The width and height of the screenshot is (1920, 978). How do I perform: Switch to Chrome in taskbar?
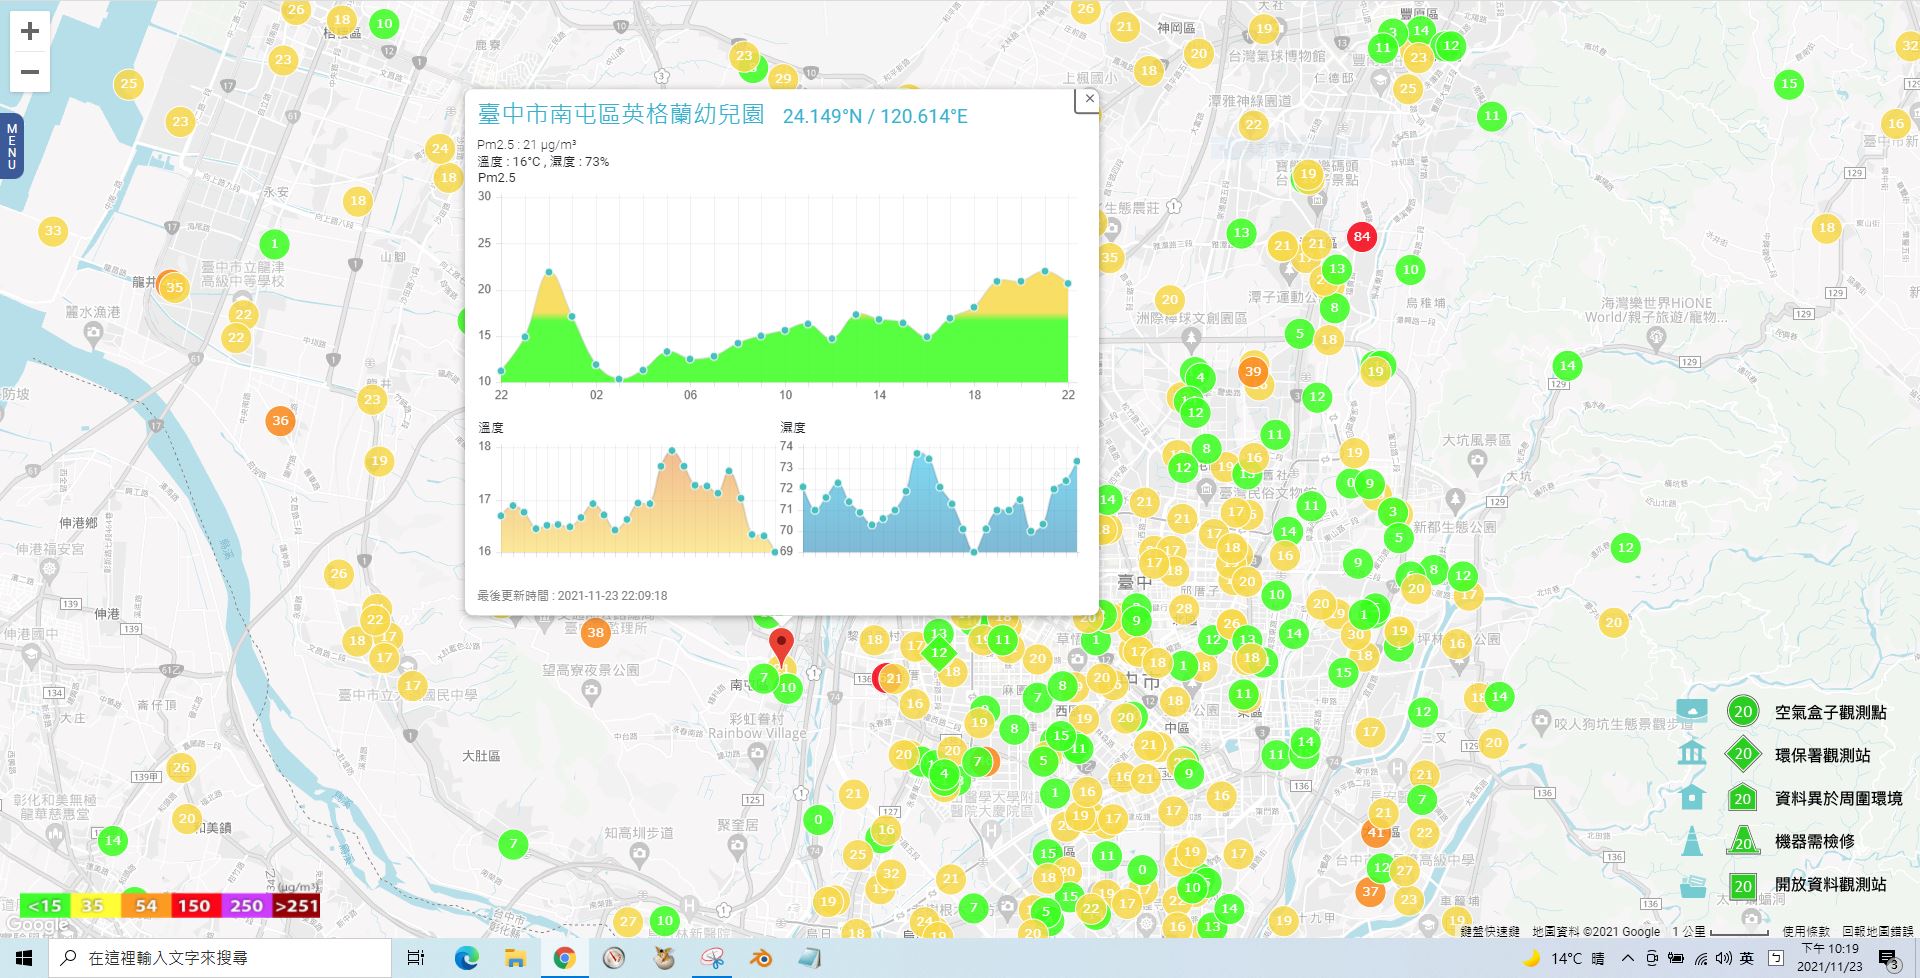click(564, 958)
